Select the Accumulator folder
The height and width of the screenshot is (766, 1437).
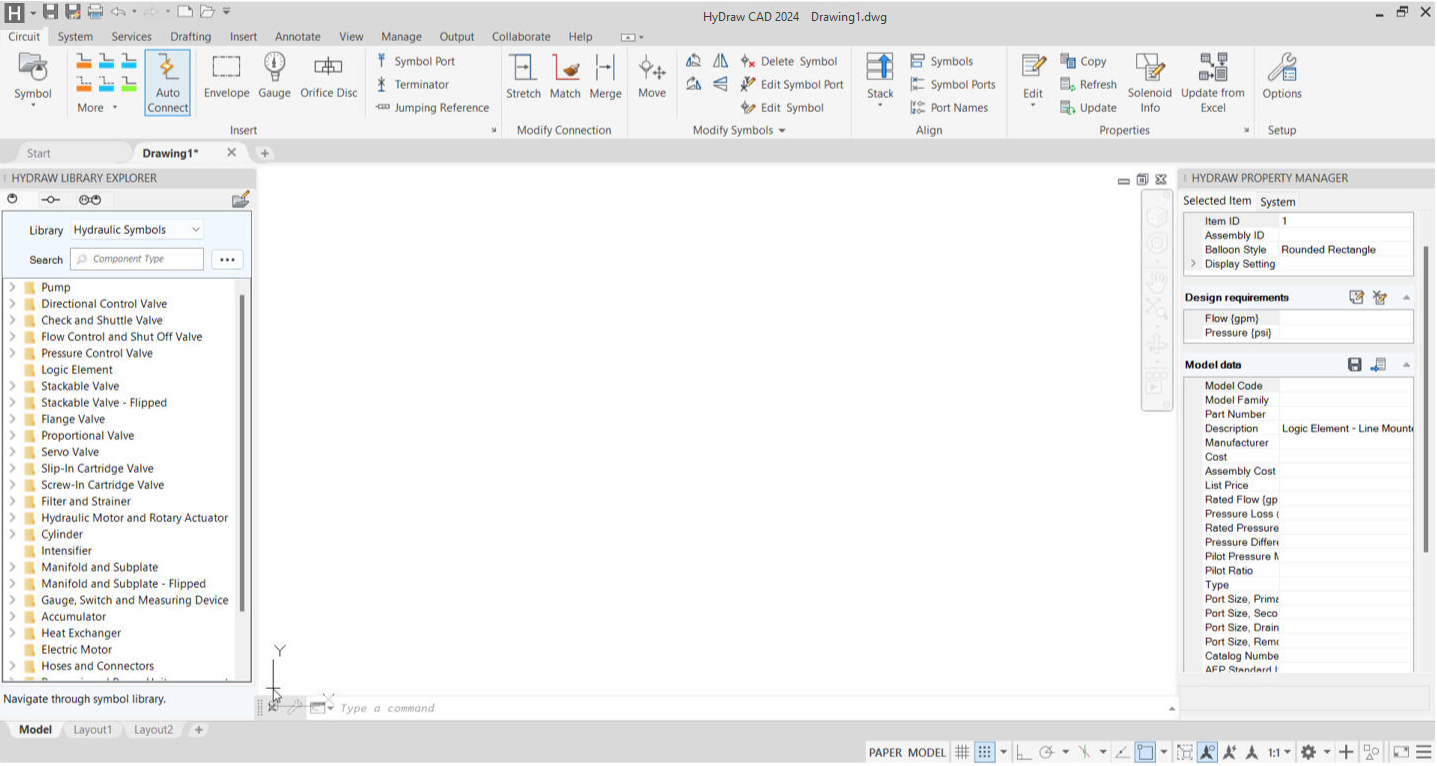click(x=73, y=617)
